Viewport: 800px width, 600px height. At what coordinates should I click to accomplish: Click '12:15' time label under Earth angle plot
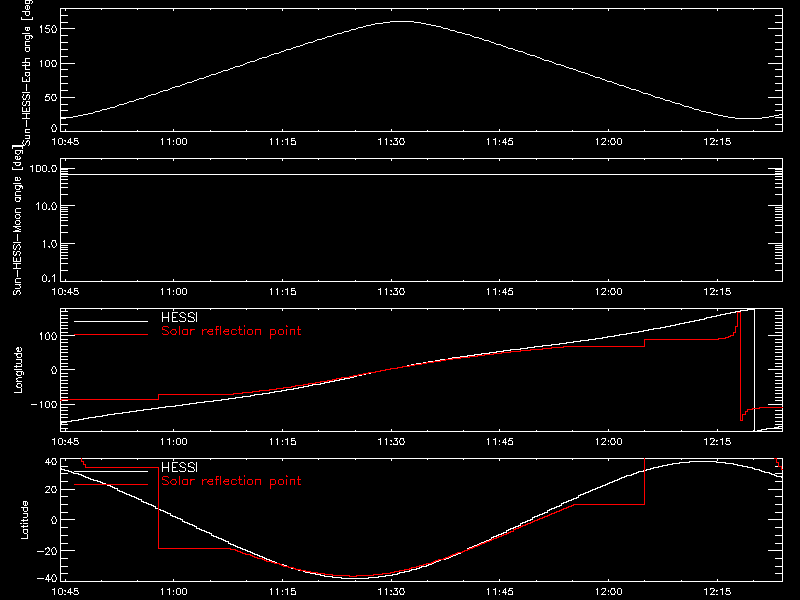click(717, 142)
